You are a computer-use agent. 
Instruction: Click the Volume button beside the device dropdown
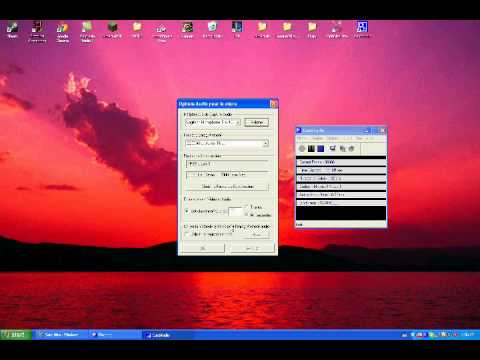point(256,122)
